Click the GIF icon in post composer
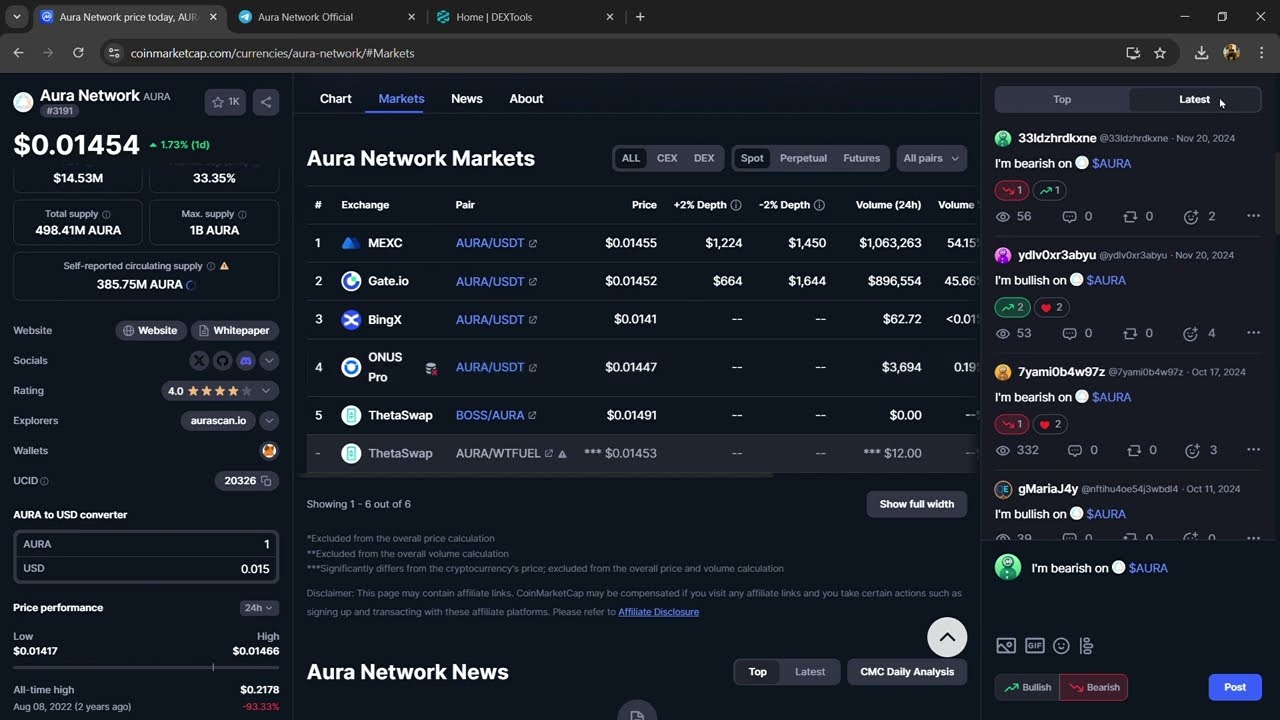This screenshot has height=720, width=1280. [1035, 646]
